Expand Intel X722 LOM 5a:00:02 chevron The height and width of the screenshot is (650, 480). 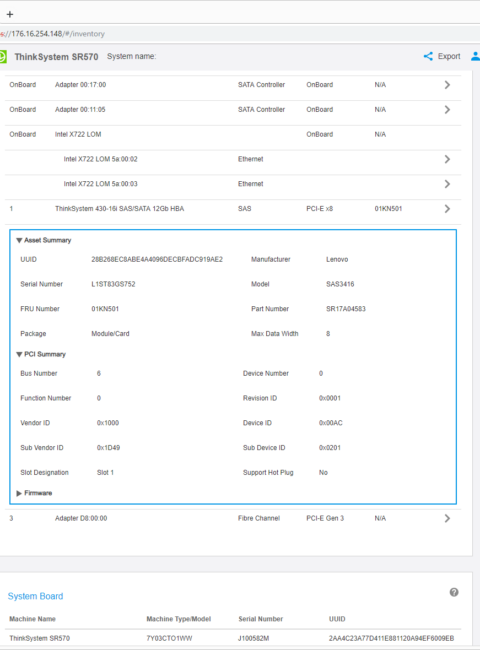[x=447, y=159]
